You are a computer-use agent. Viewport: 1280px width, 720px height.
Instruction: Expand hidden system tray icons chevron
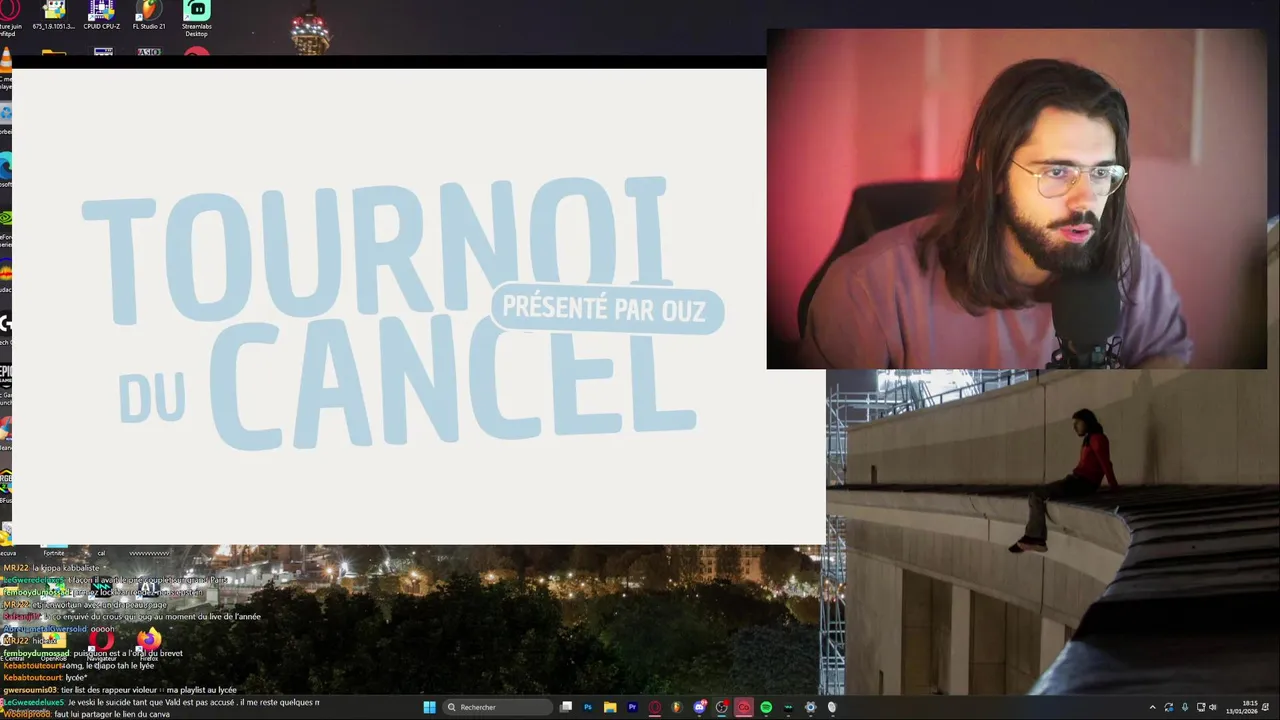pos(1155,707)
